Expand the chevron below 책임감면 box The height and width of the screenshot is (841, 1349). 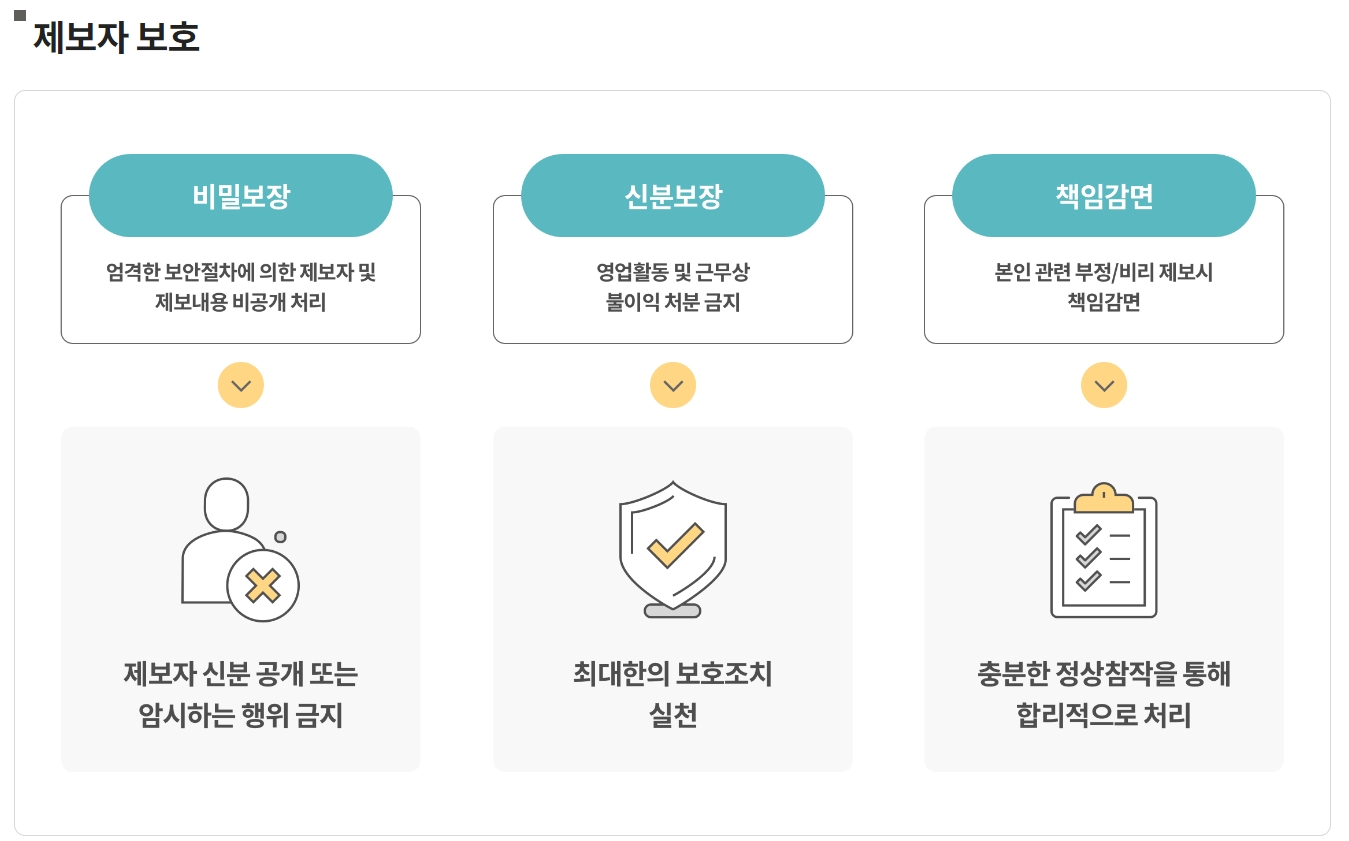(1104, 385)
